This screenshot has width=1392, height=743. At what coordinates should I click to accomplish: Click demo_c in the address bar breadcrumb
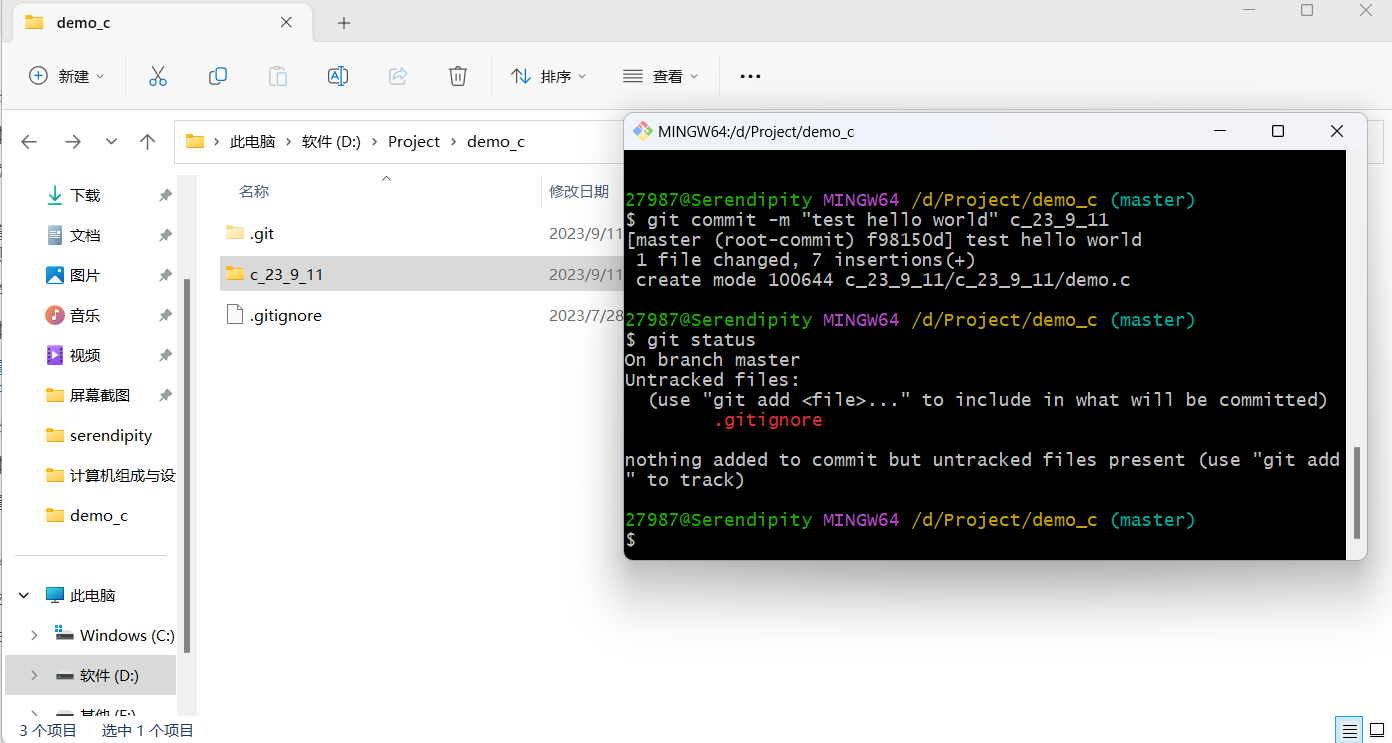(x=496, y=142)
